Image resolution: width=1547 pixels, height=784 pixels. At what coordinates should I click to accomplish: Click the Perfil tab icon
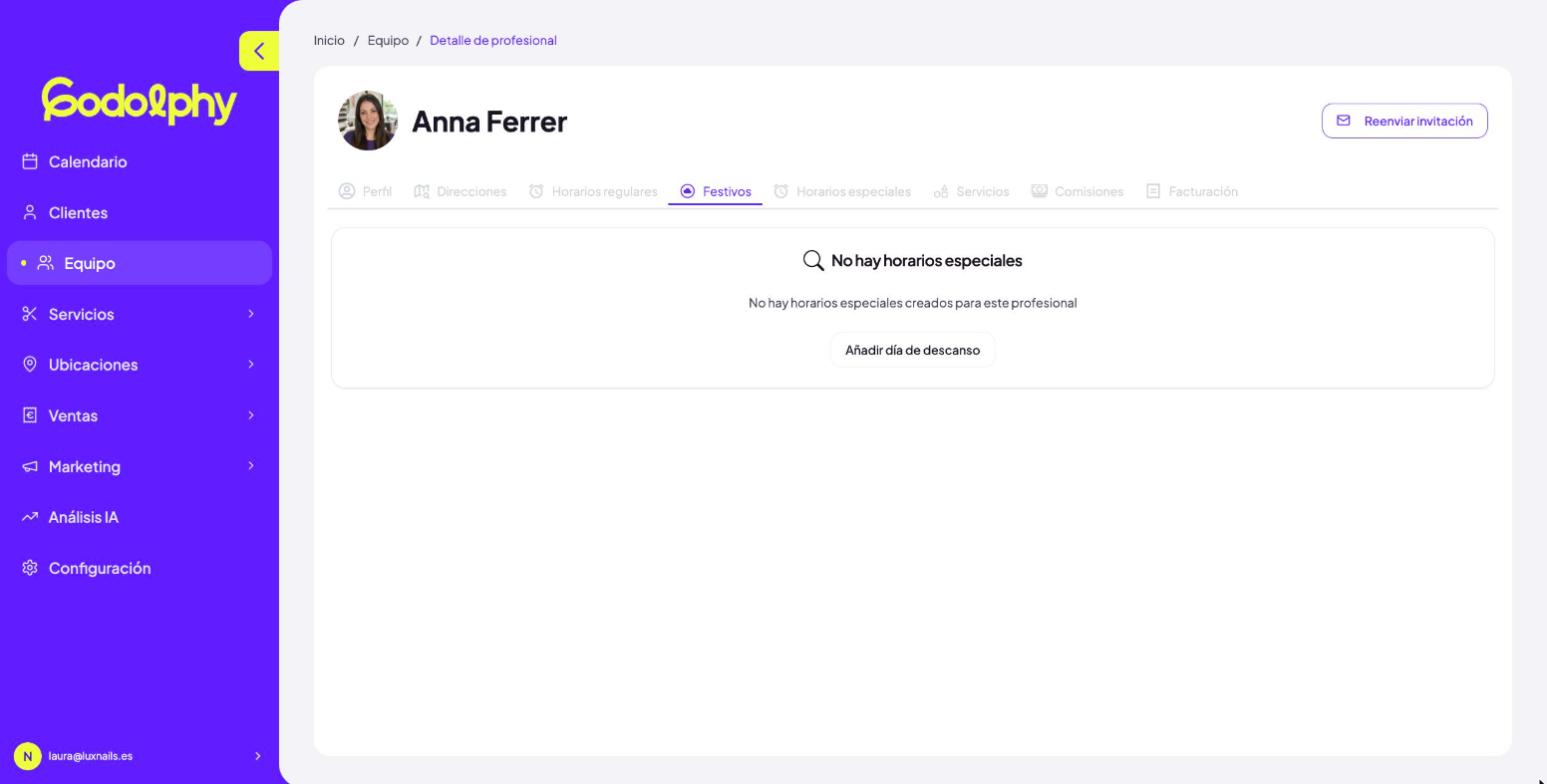[347, 191]
